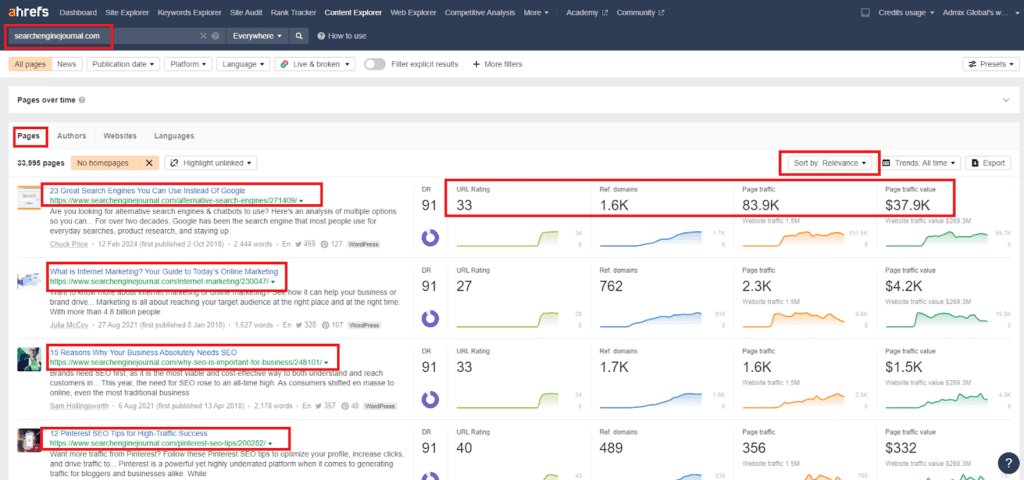Click author Chuck Price

point(68,244)
